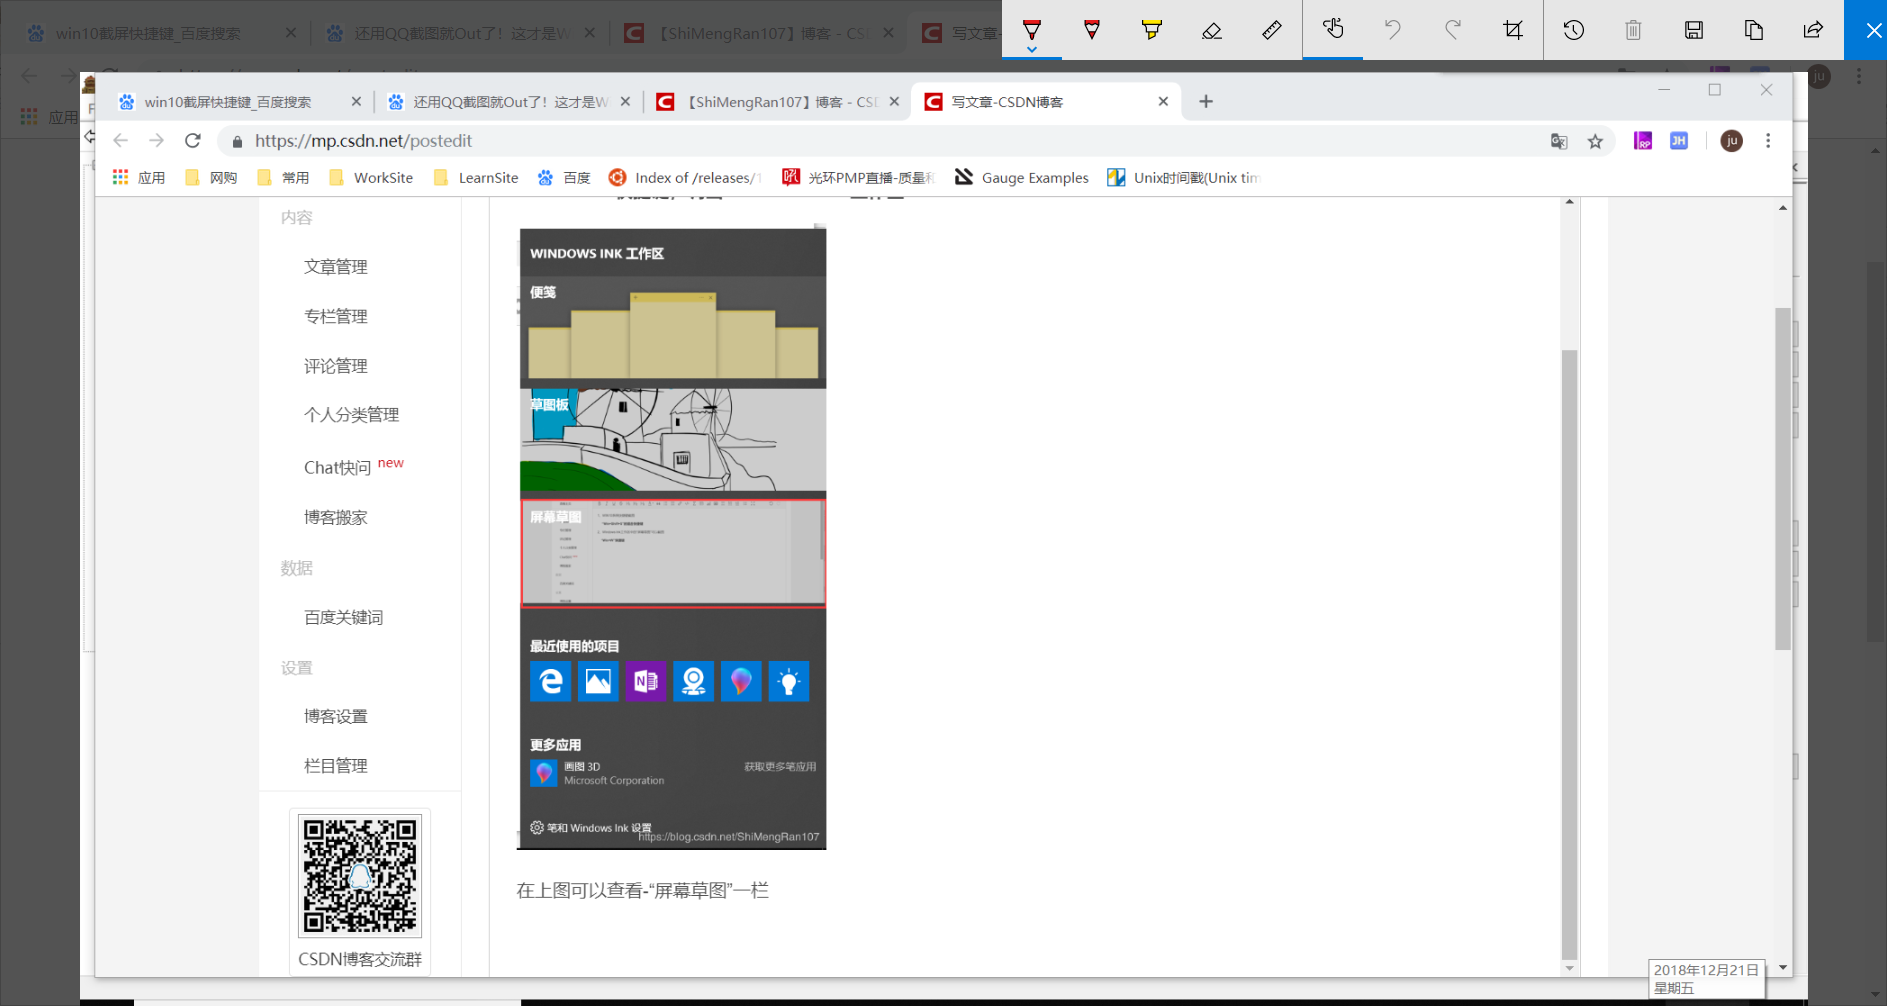Open 光环PMP直播 bookmark
Viewport: 1887px width, 1006px height.
859,178
